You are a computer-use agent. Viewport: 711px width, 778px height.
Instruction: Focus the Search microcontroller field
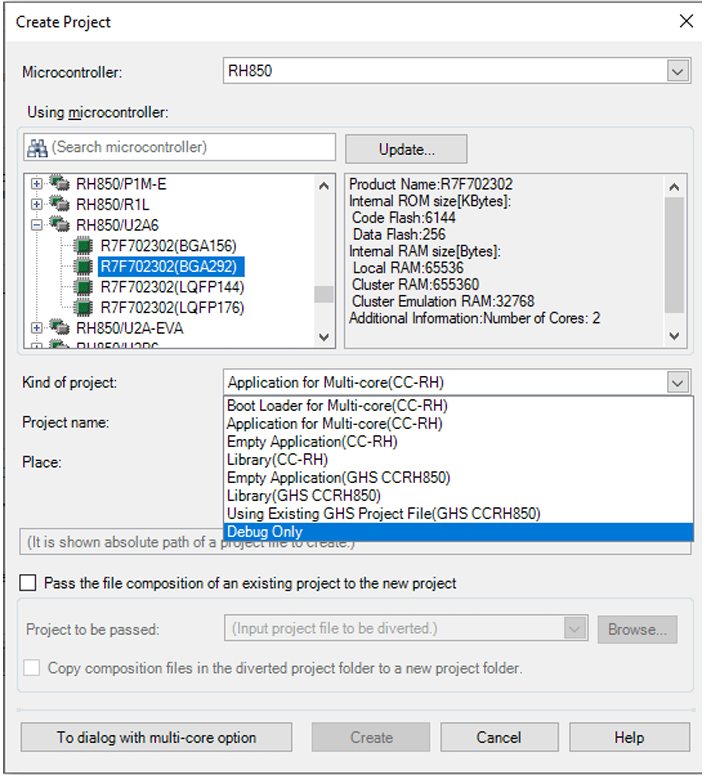190,147
